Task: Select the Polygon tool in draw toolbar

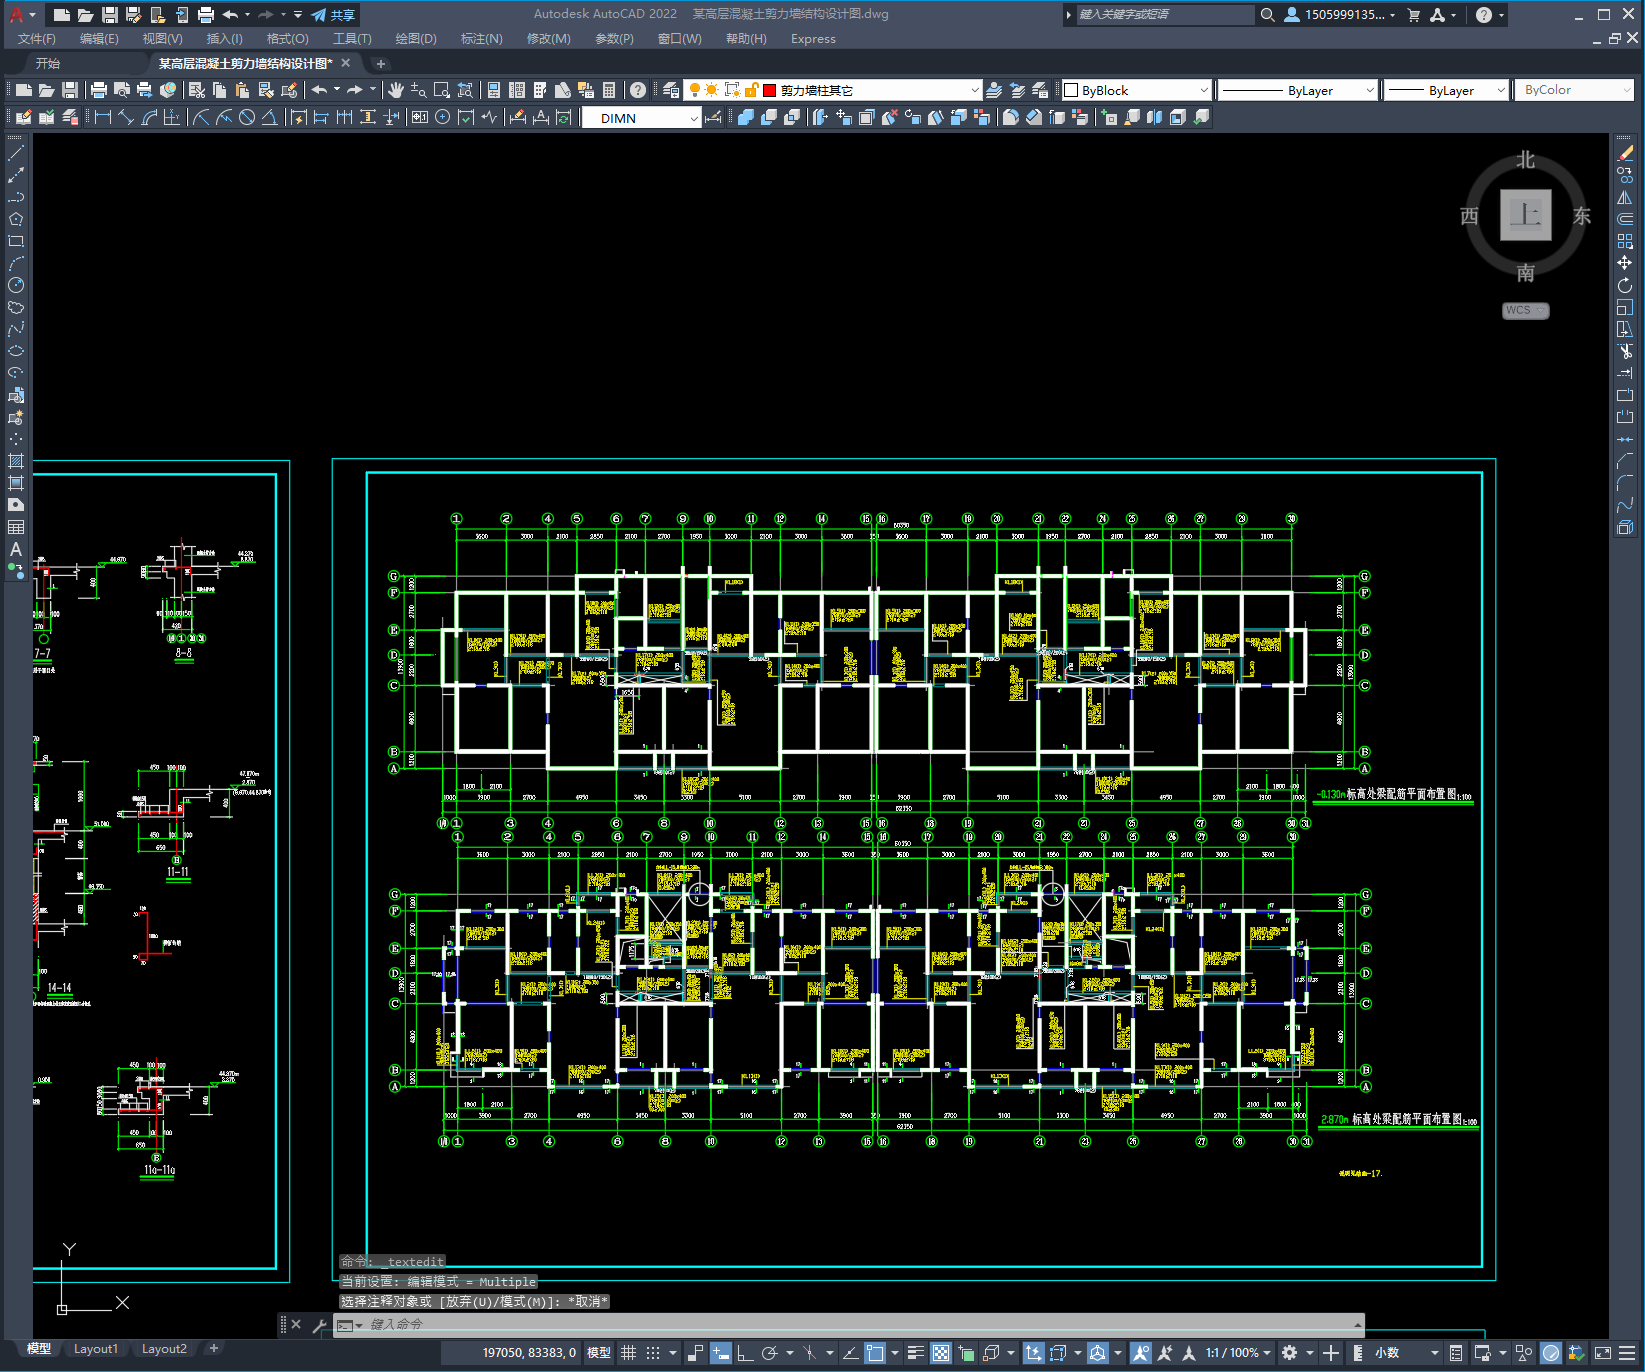Action: click(16, 219)
